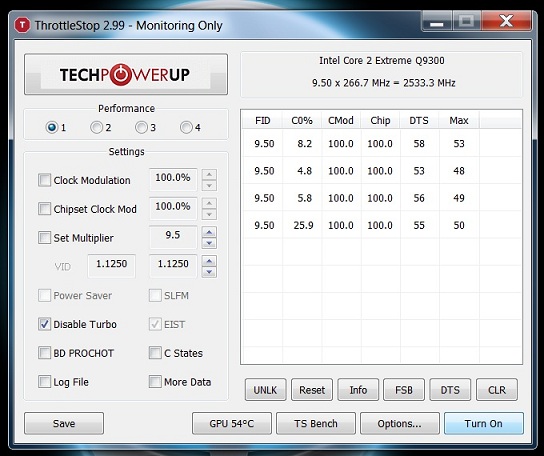Click the Turn On button
The image size is (544, 456).
coord(484,423)
